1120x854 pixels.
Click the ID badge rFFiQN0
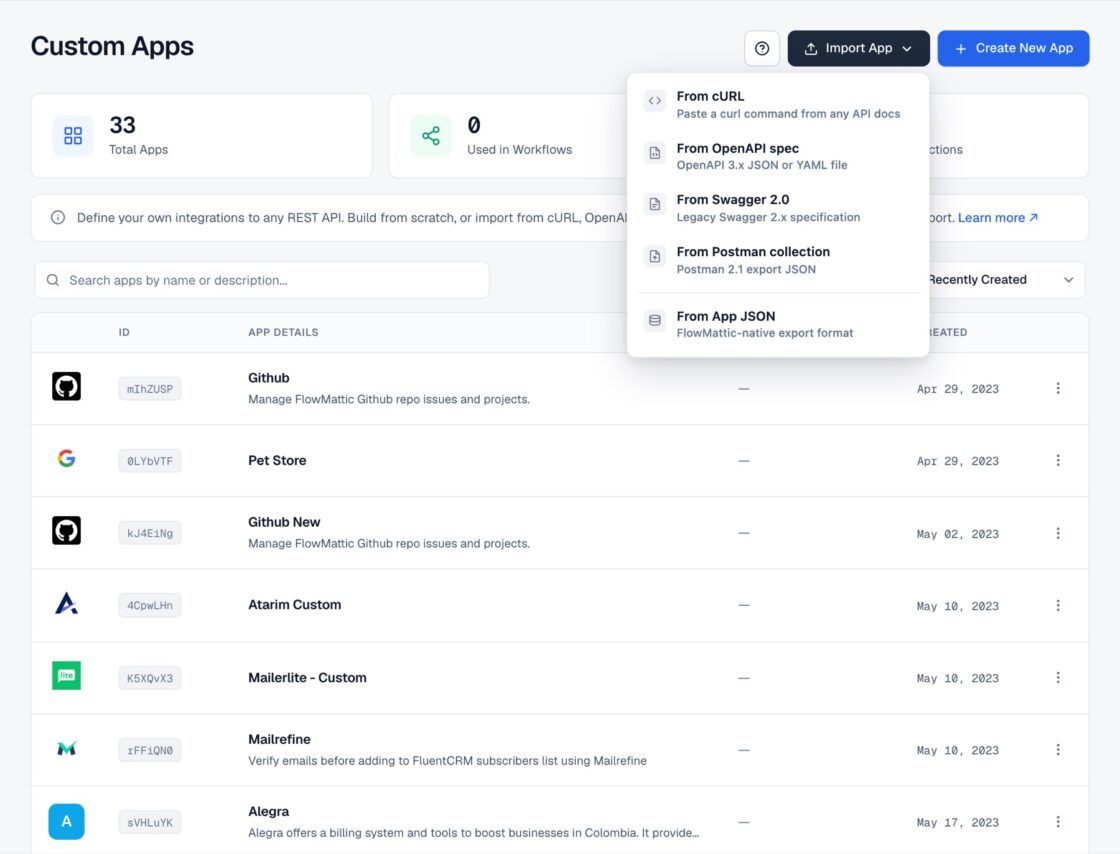coord(150,750)
